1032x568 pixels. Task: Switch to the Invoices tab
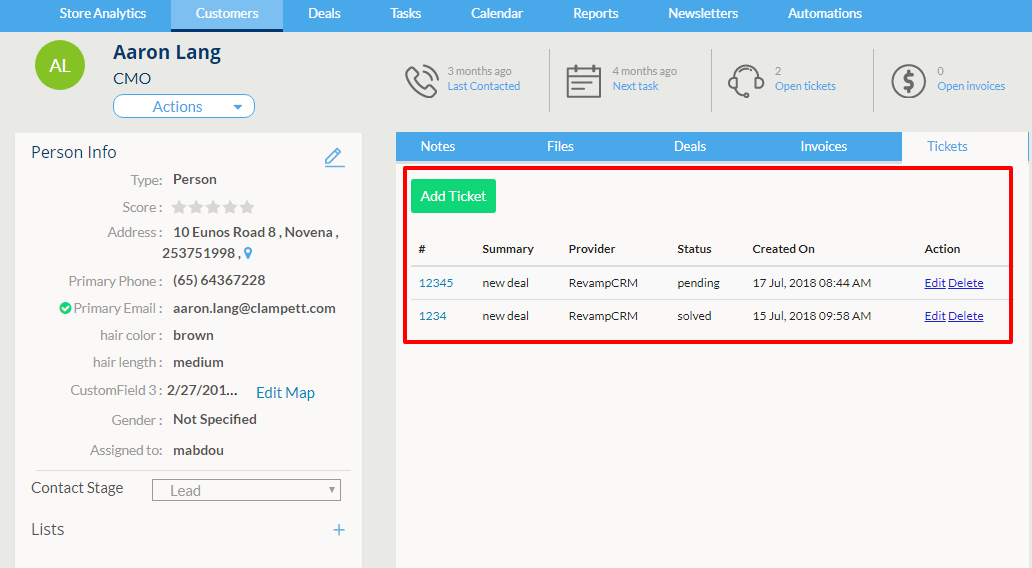coord(823,146)
